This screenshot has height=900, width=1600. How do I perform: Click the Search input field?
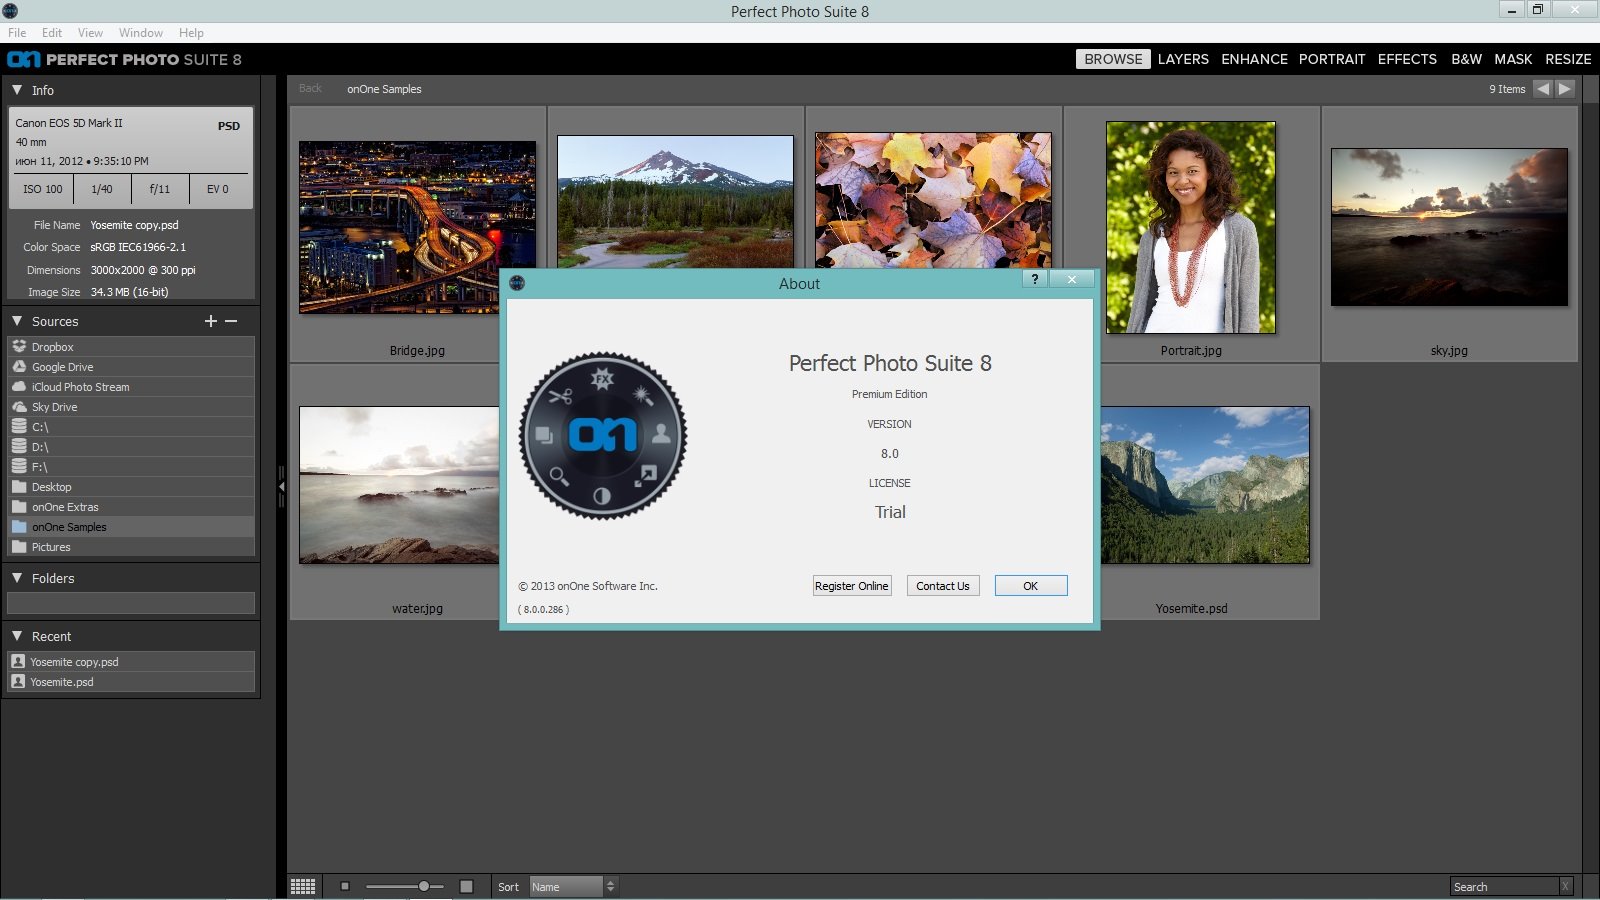[x=1504, y=886]
